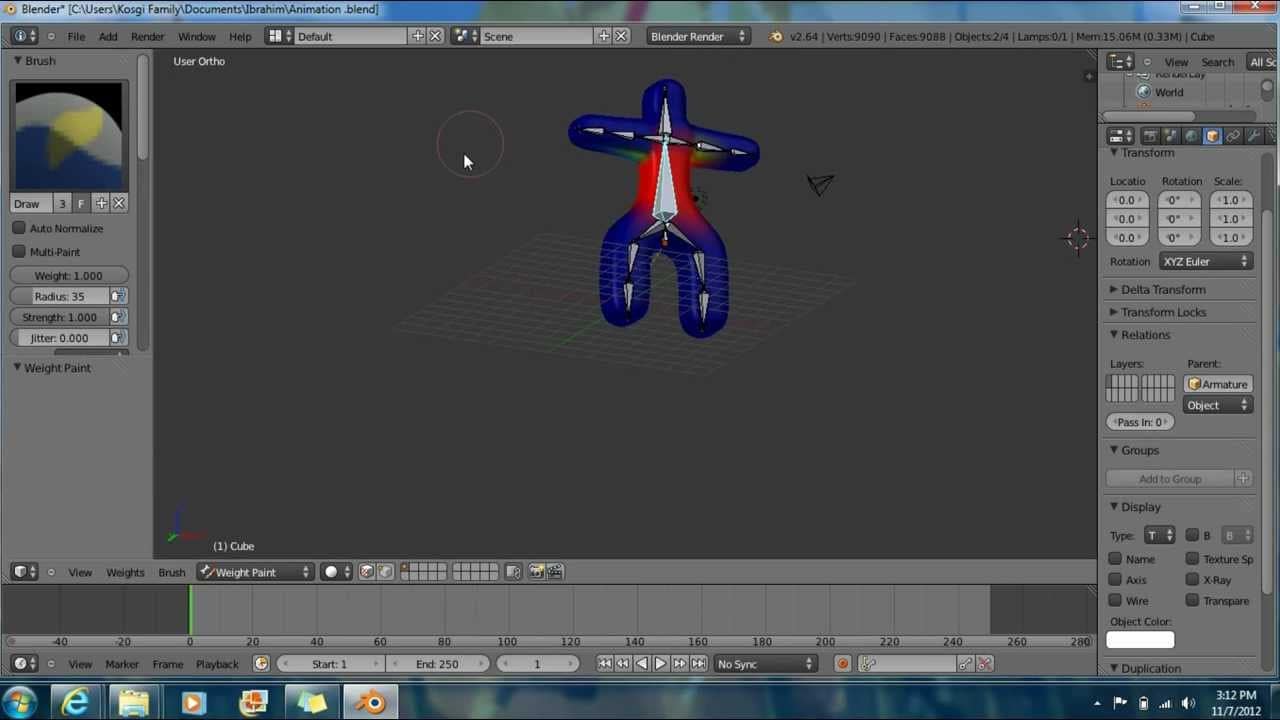Jump to the last frame
The width and height of the screenshot is (1280, 720).
[x=699, y=664]
